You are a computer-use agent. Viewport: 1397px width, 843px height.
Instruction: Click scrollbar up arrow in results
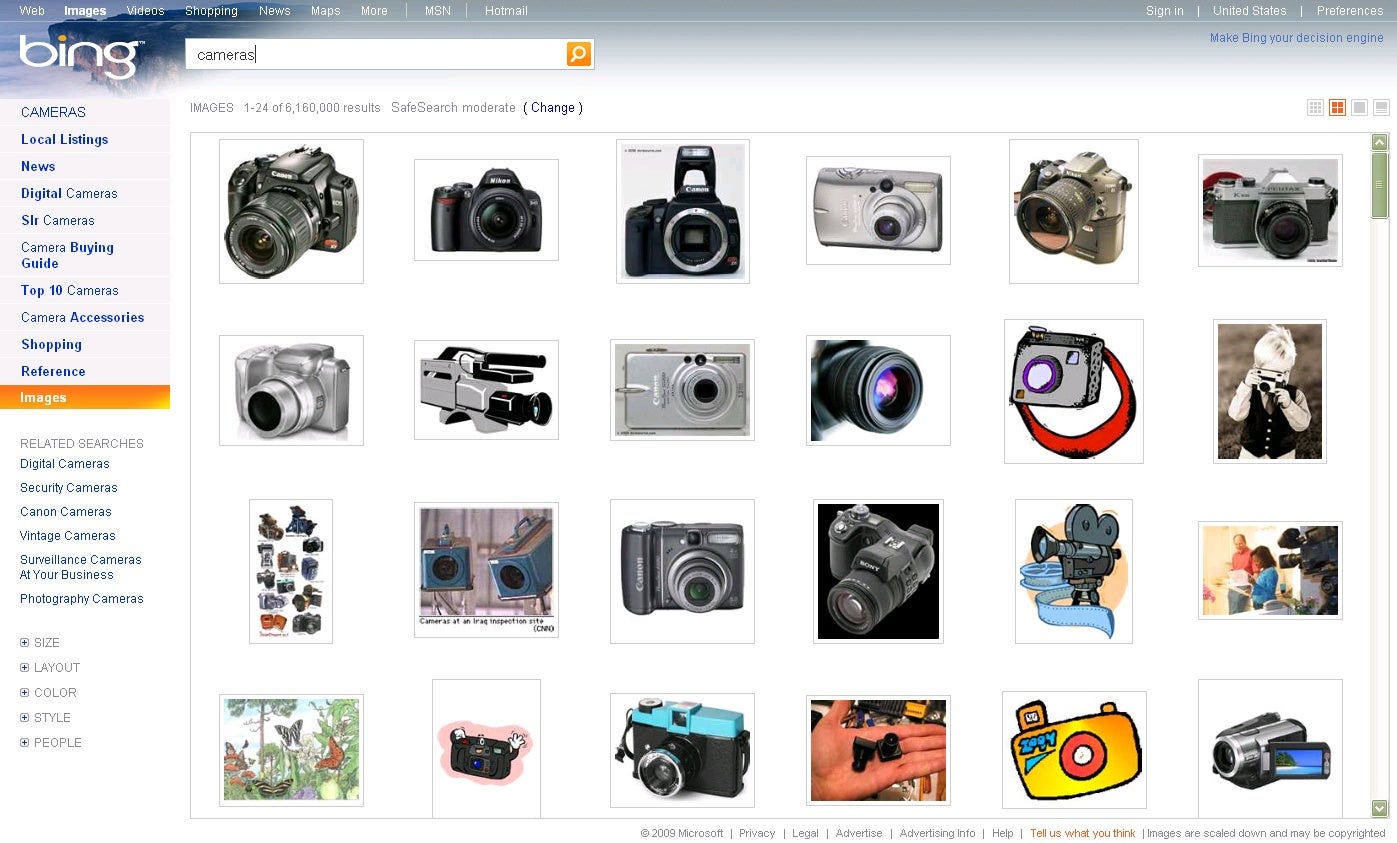click(x=1380, y=142)
